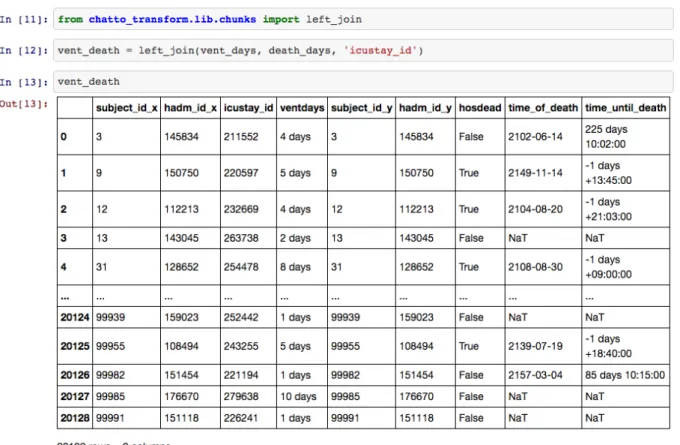The image size is (680, 445).
Task: Click the hosdead column header
Action: click(x=480, y=108)
